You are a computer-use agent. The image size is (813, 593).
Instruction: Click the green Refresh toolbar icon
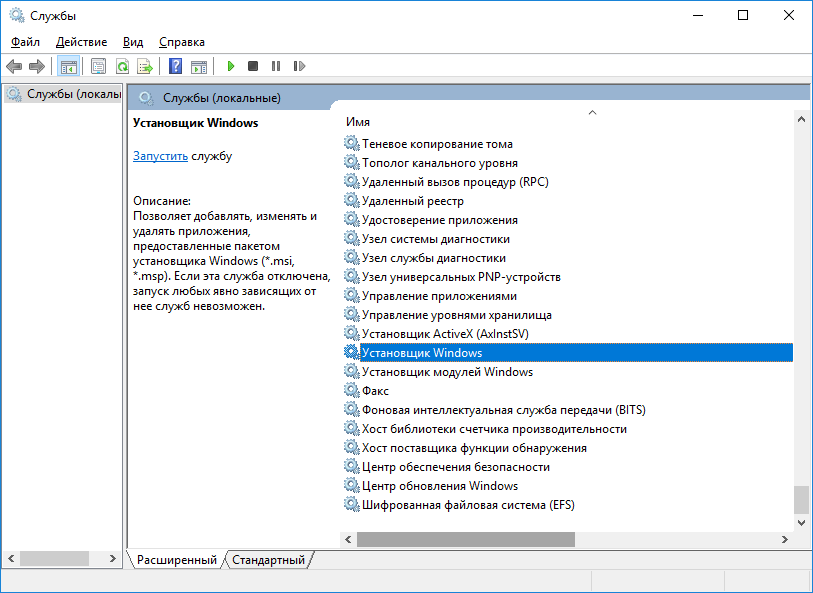(x=122, y=66)
